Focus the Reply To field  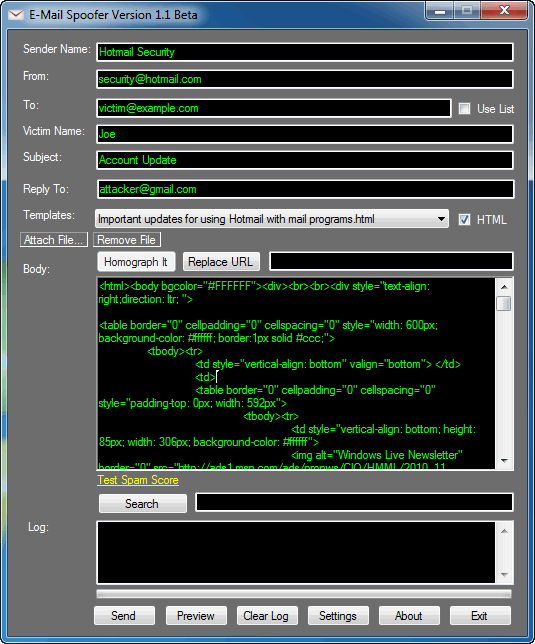click(x=305, y=189)
